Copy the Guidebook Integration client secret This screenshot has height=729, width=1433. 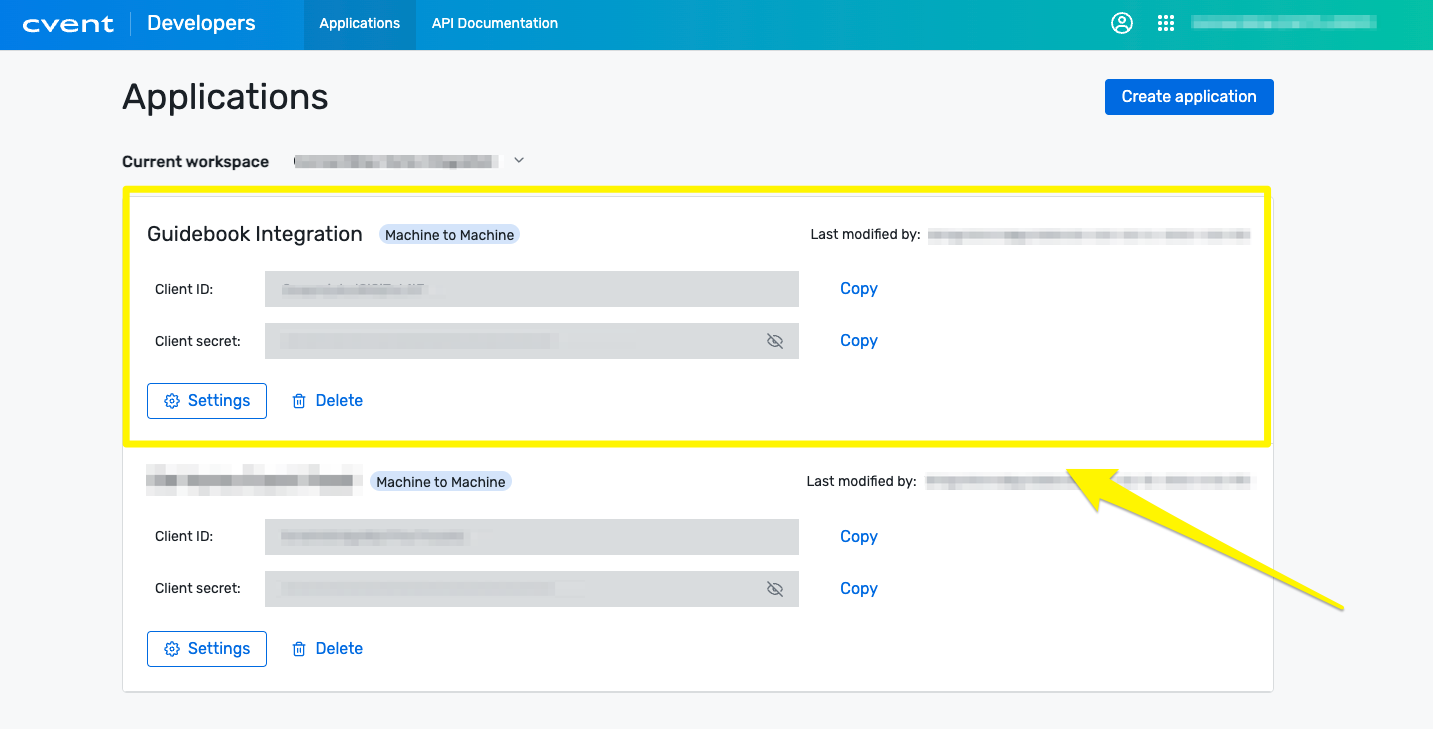pyautogui.click(x=859, y=341)
